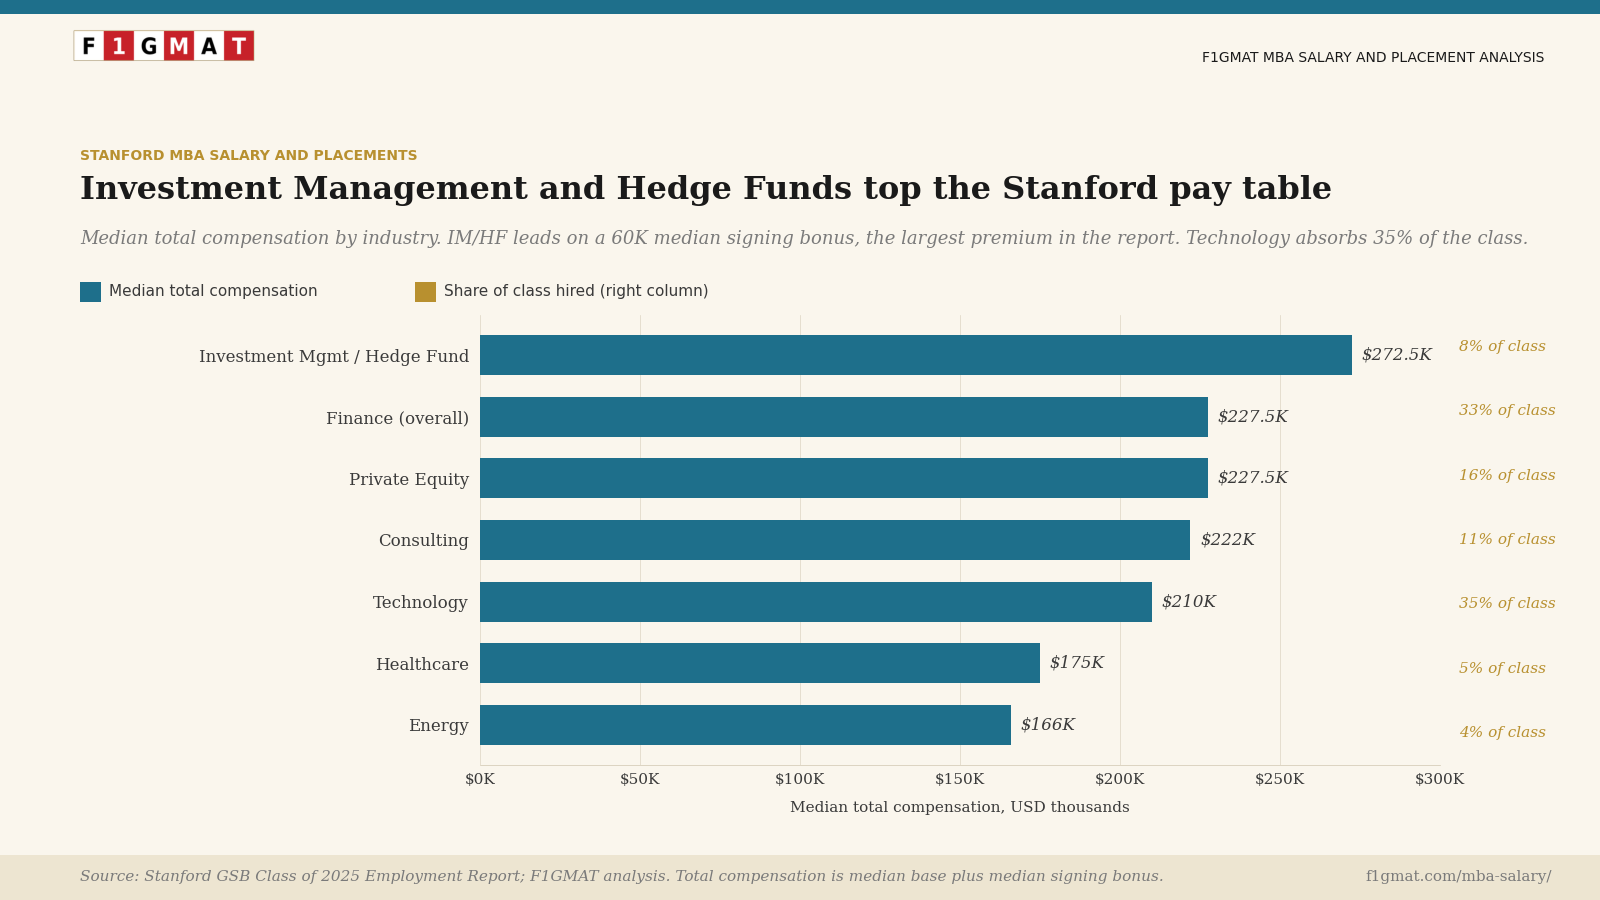Click the Technology bar
Screen dimensions: 1600x900
click(816, 602)
